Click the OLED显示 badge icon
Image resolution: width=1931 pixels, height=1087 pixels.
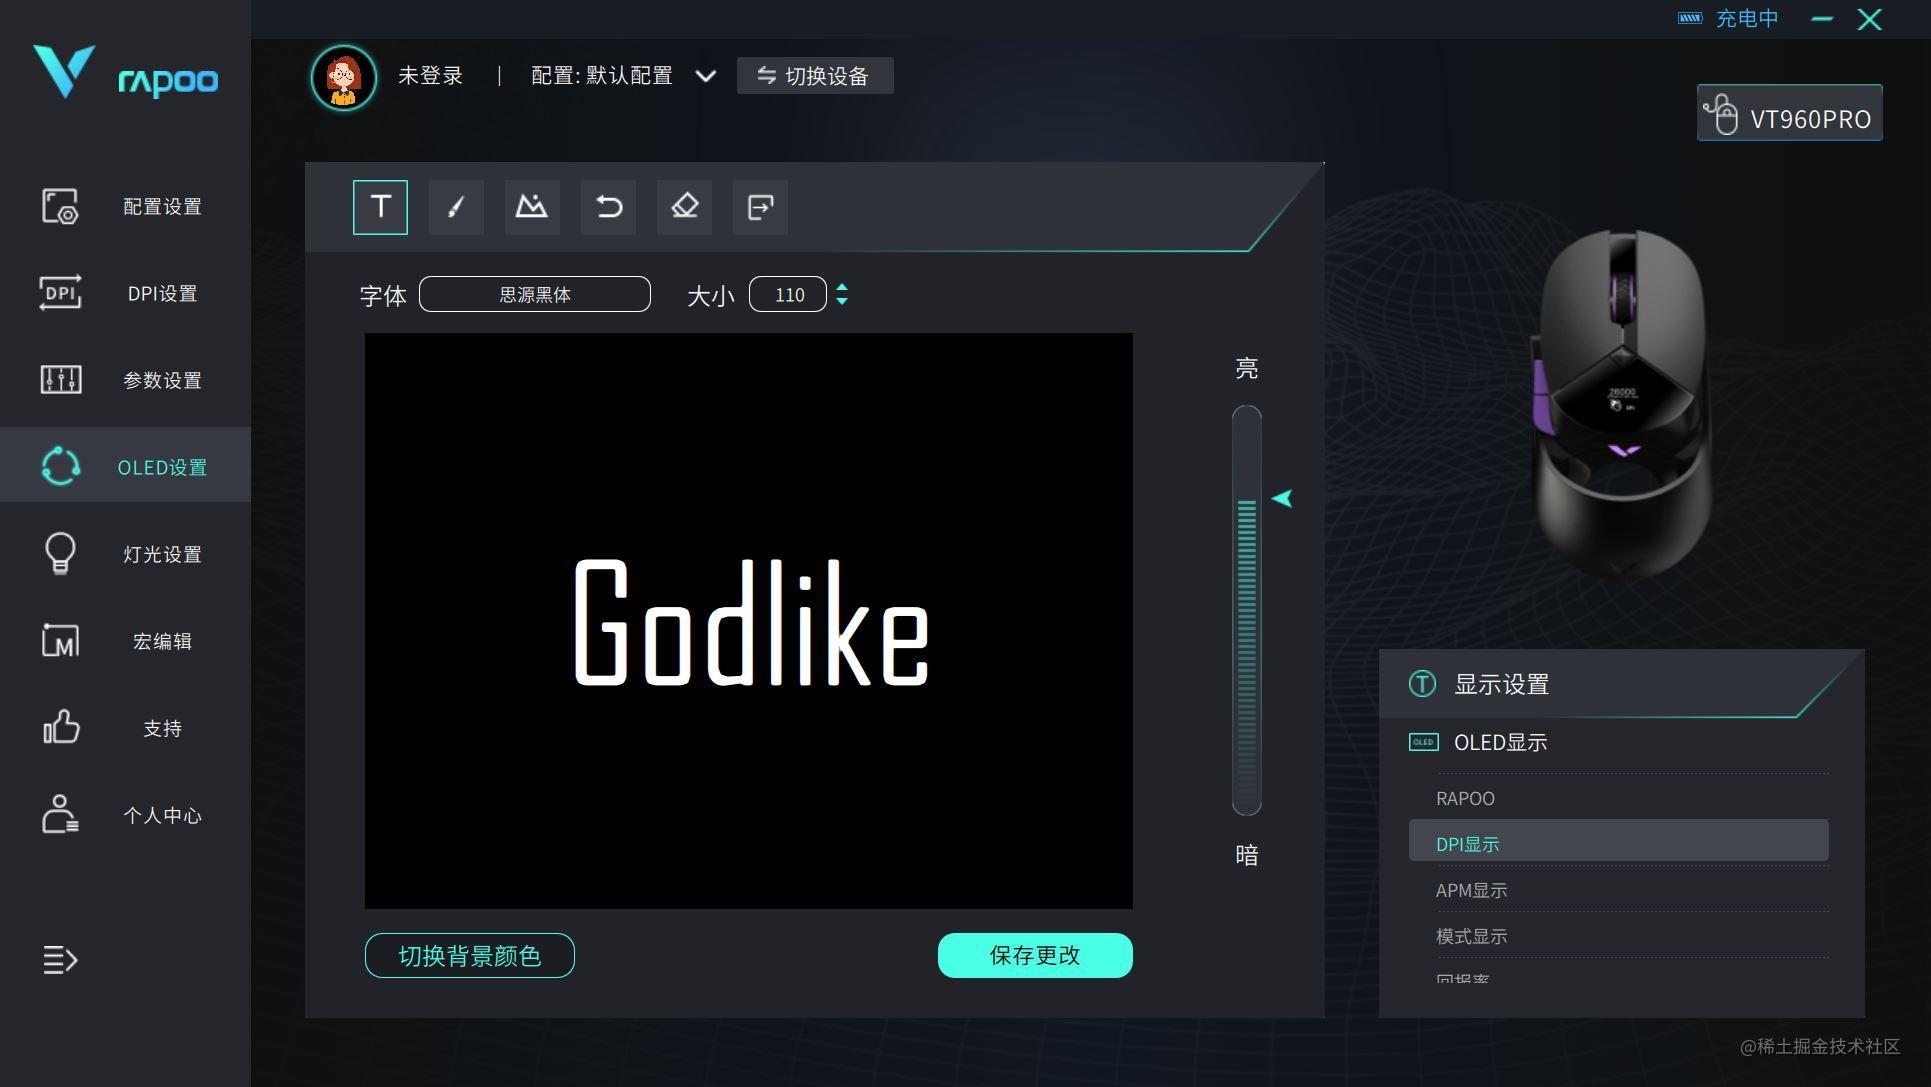click(x=1423, y=742)
